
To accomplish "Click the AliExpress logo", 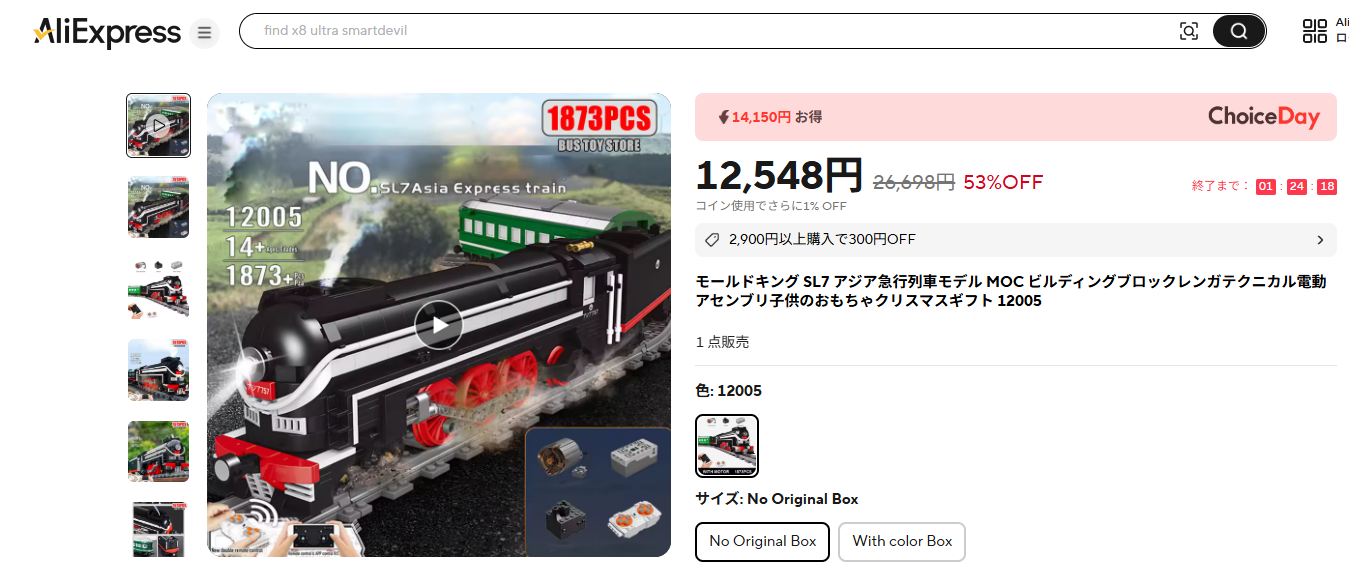I will pos(107,32).
